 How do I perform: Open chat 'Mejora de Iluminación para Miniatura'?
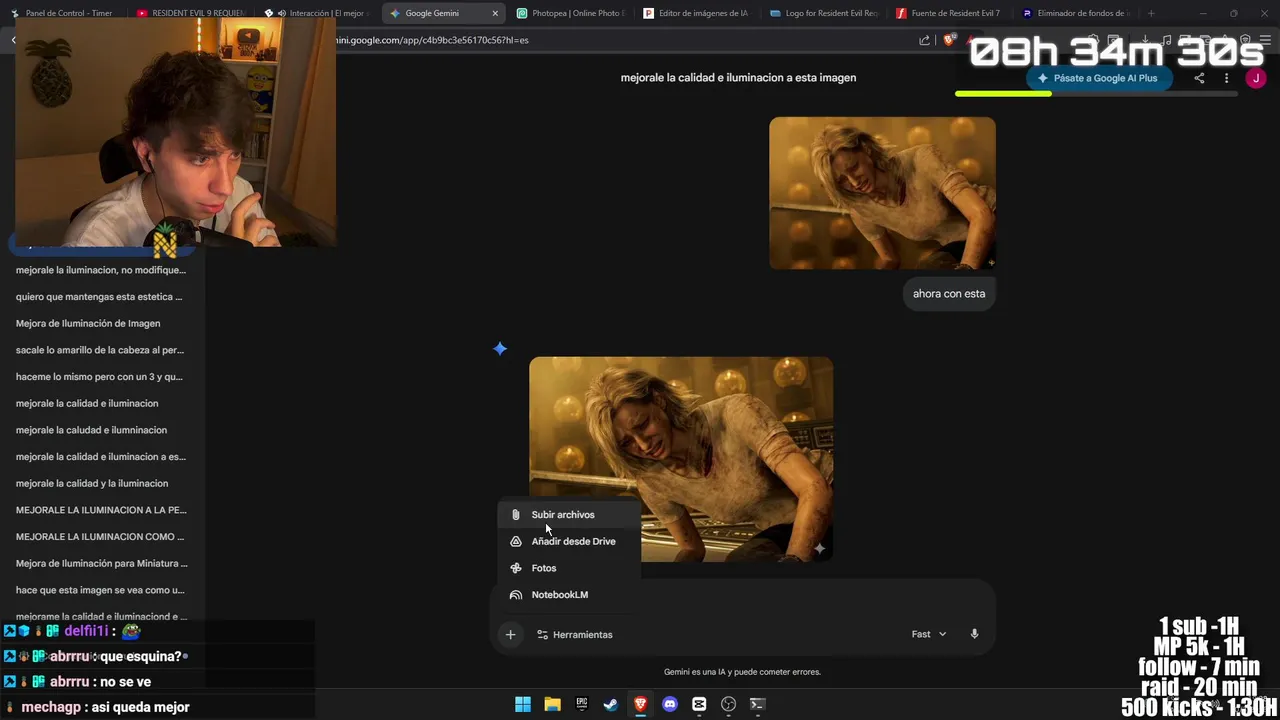pyautogui.click(x=101, y=563)
